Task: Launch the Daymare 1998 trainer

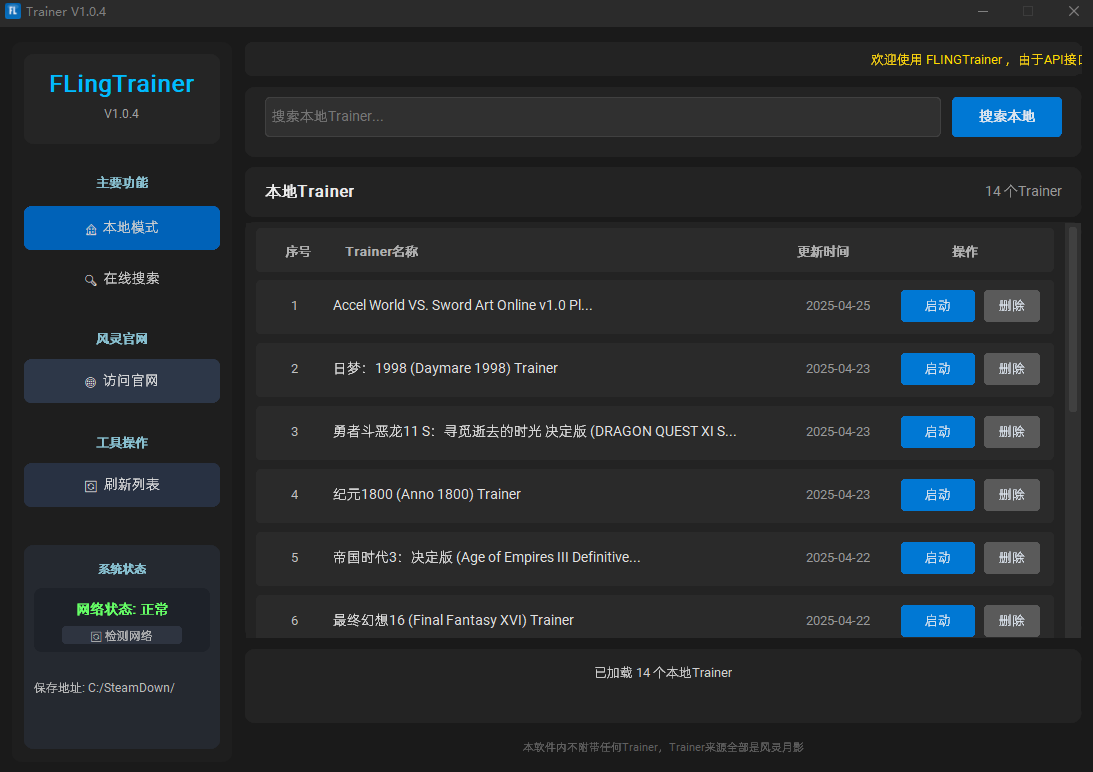Action: click(x=938, y=368)
